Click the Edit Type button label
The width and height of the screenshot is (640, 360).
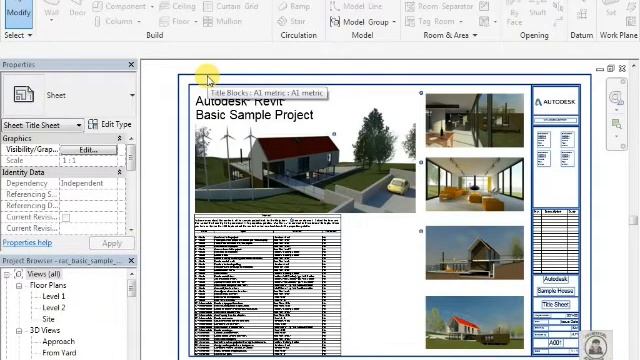(116, 124)
